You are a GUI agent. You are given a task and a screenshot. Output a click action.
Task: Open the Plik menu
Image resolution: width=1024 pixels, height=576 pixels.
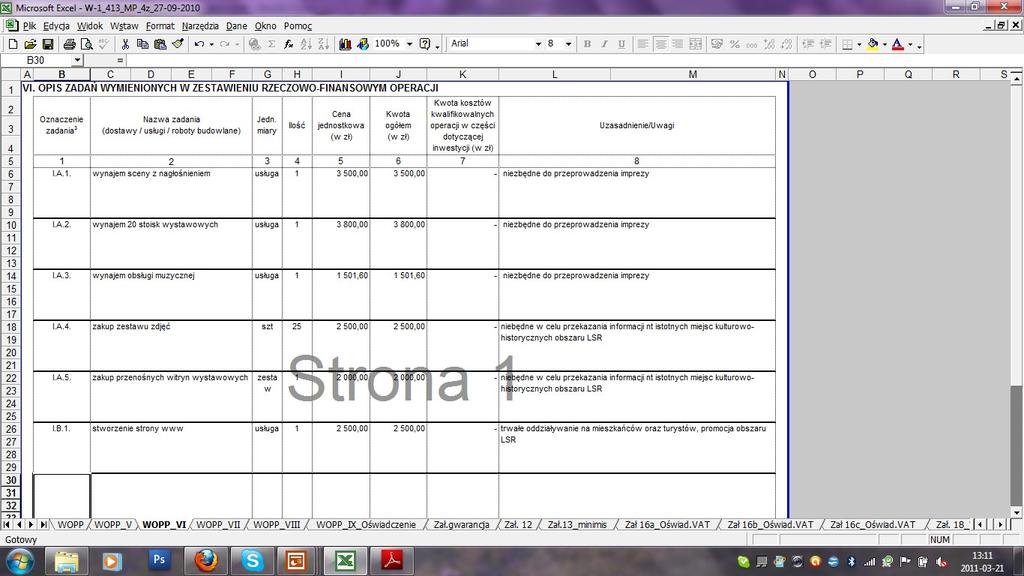click(x=29, y=26)
